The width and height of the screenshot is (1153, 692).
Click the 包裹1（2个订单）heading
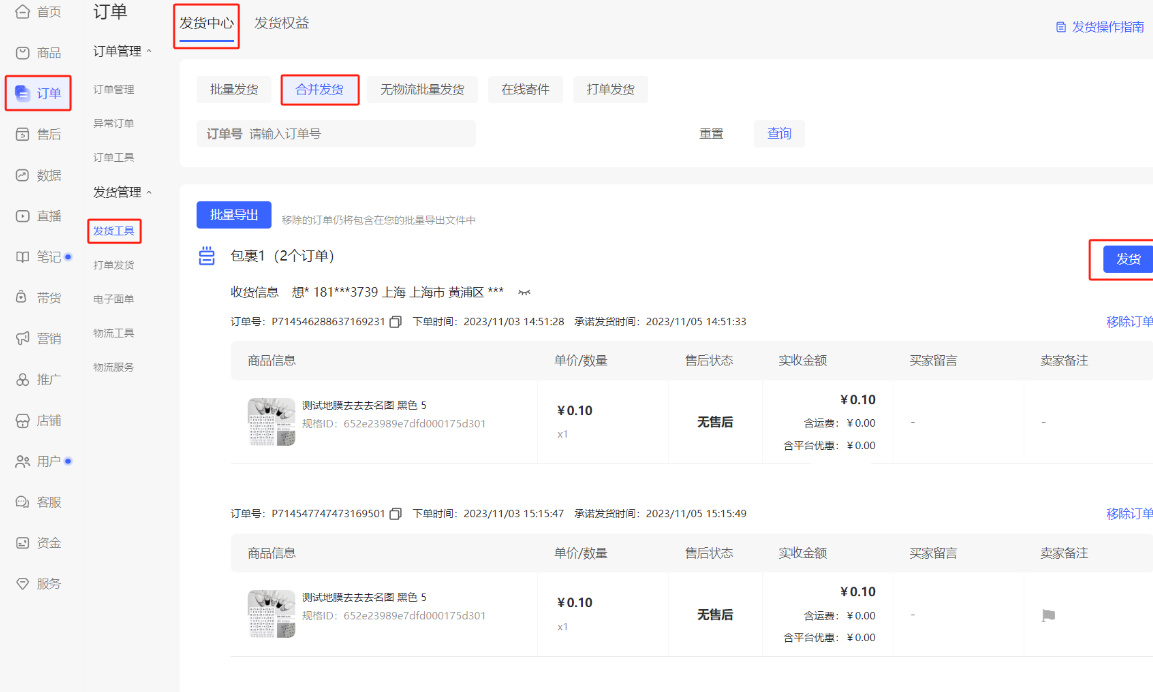tap(282, 256)
